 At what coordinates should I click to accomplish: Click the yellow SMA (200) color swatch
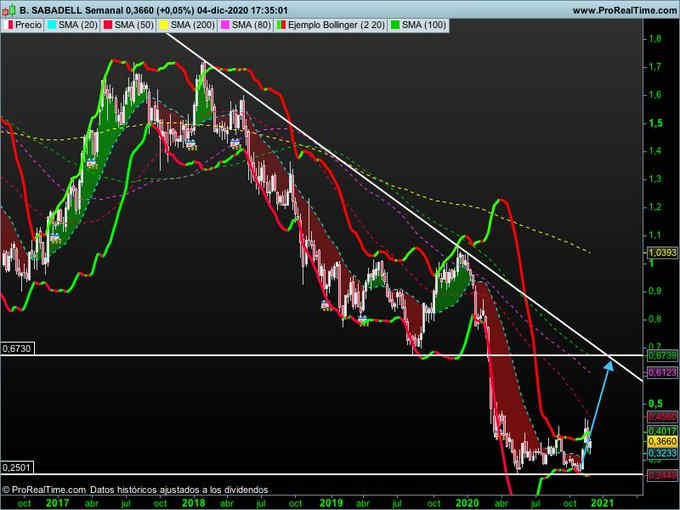click(x=164, y=25)
